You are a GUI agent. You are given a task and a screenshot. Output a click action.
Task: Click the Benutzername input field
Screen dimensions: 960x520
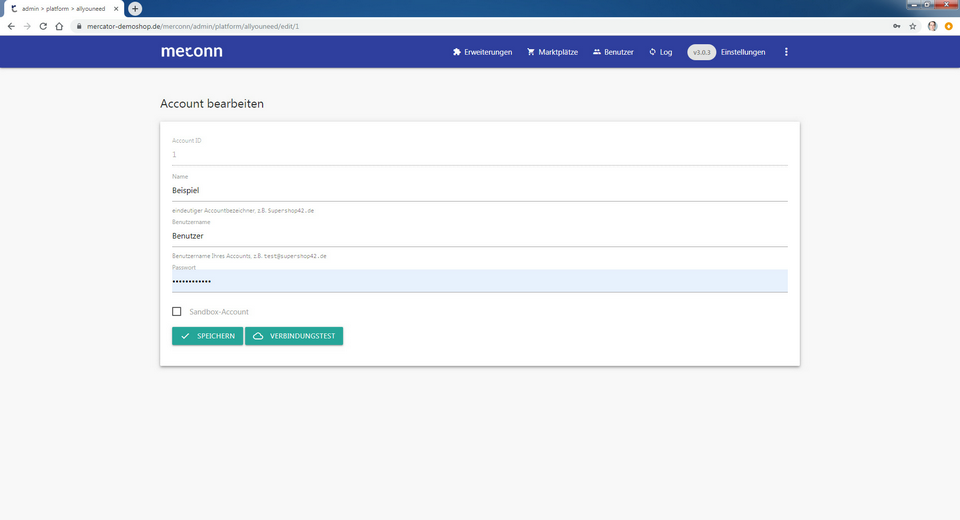coord(479,236)
